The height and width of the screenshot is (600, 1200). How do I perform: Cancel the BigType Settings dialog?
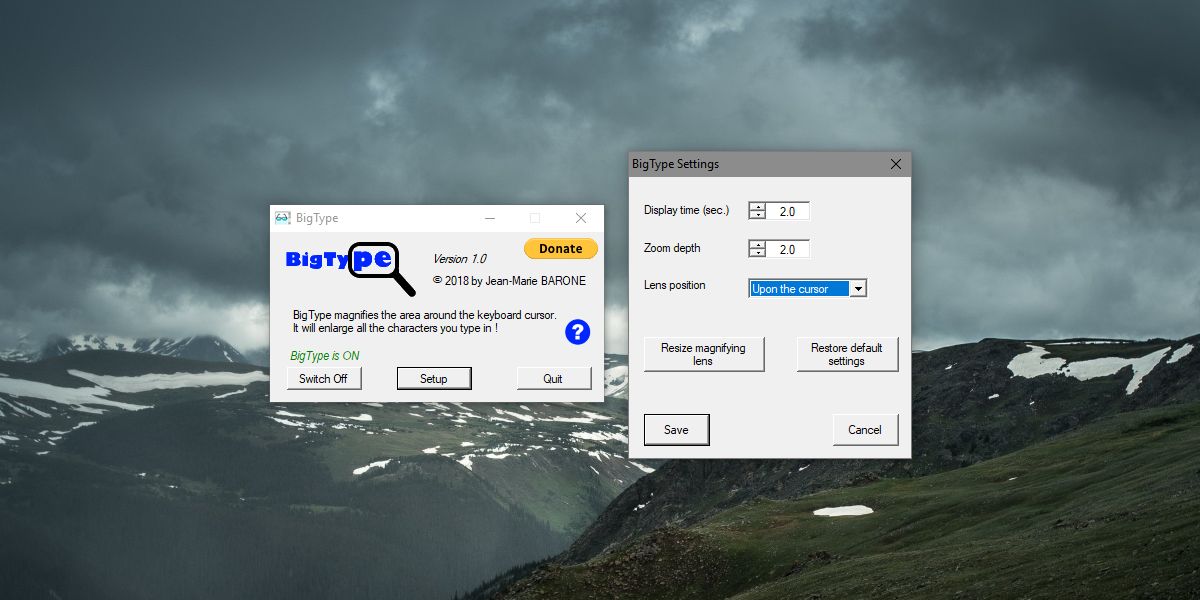click(x=865, y=430)
